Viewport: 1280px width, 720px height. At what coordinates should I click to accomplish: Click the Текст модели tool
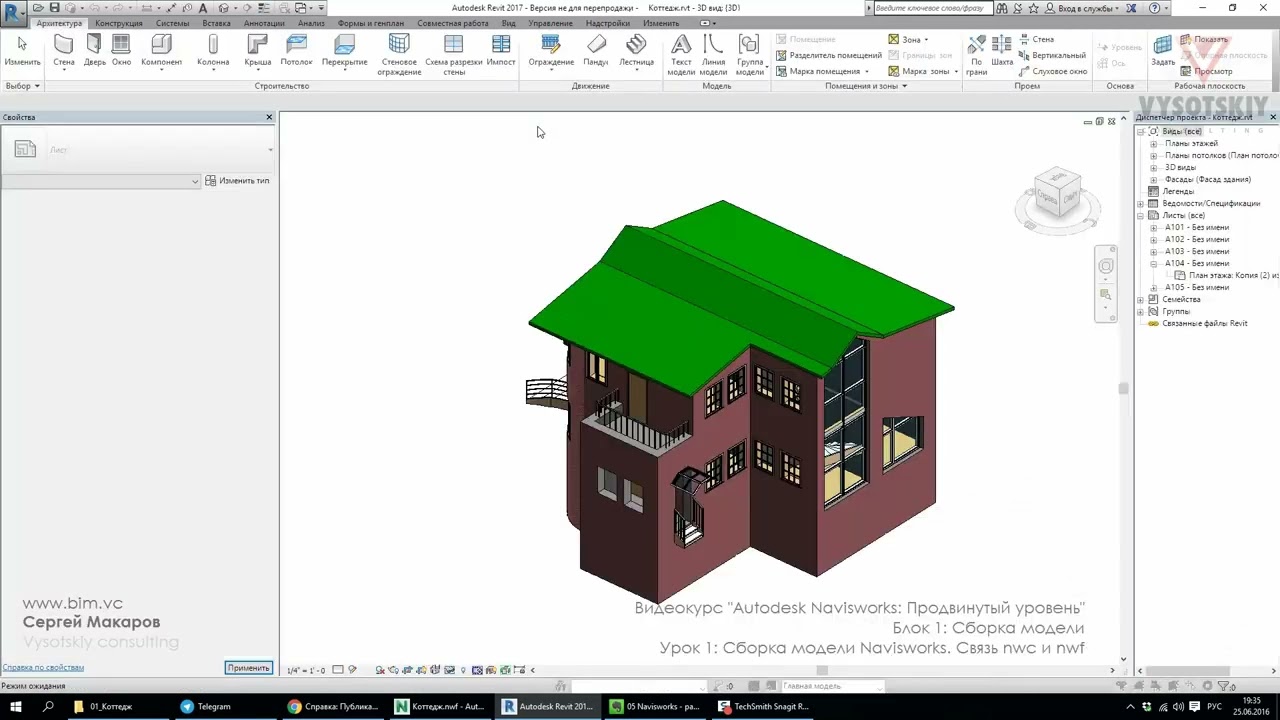tap(681, 55)
